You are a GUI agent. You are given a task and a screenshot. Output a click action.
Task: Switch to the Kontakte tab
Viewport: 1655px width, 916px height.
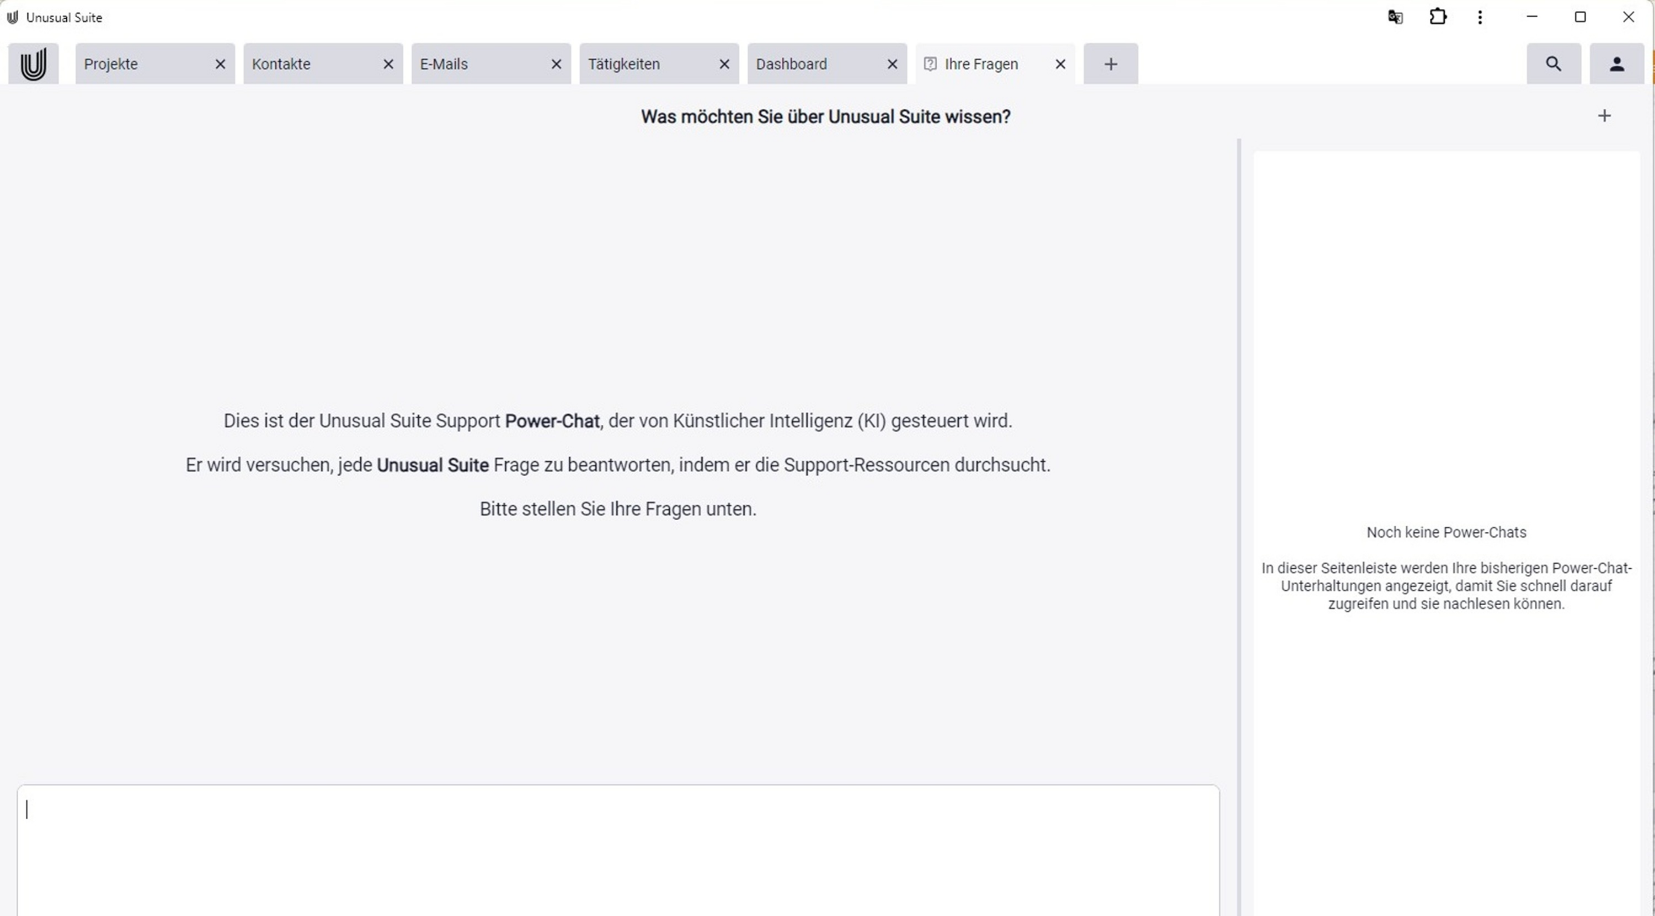tap(308, 64)
